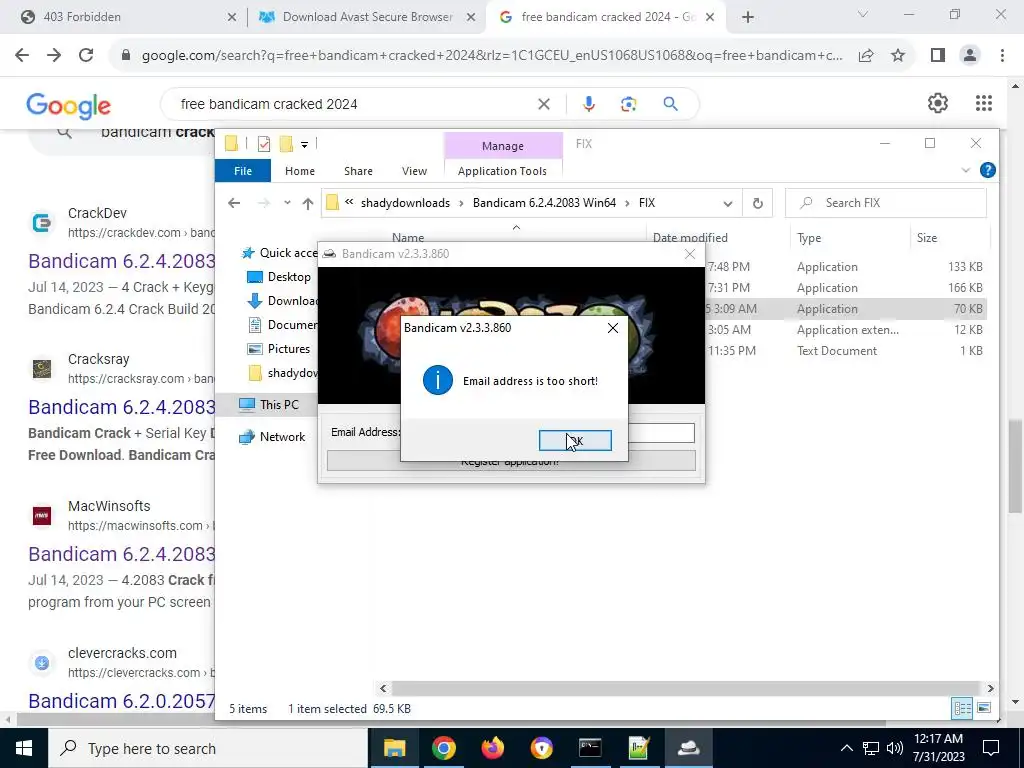Image resolution: width=1024 pixels, height=768 pixels.
Task: Open the Chrome tab search dropdown
Action: (x=862, y=14)
